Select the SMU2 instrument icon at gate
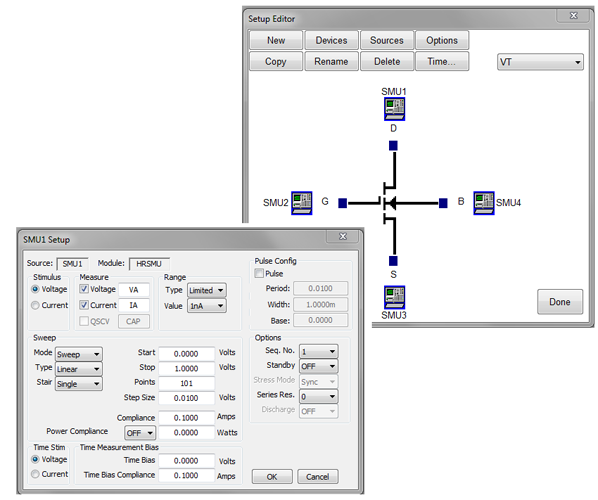Viewport: 598px width, 500px height. click(x=302, y=203)
